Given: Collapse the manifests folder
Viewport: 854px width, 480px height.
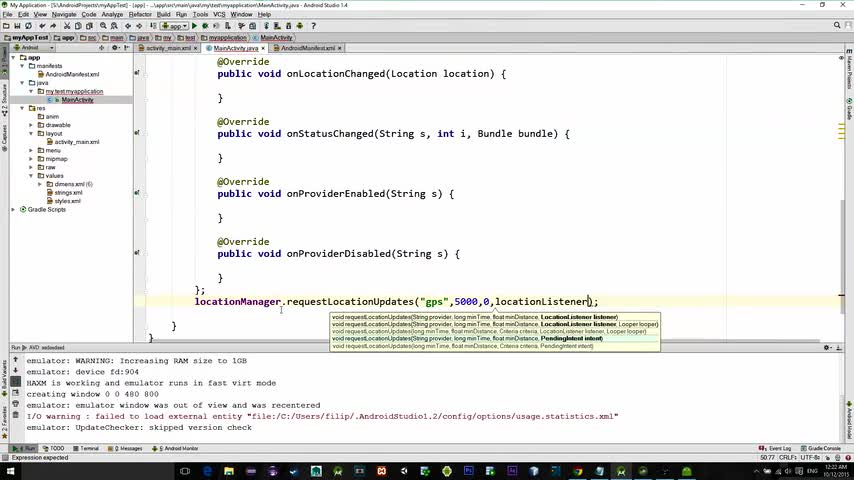Looking at the screenshot, I should tap(22, 66).
